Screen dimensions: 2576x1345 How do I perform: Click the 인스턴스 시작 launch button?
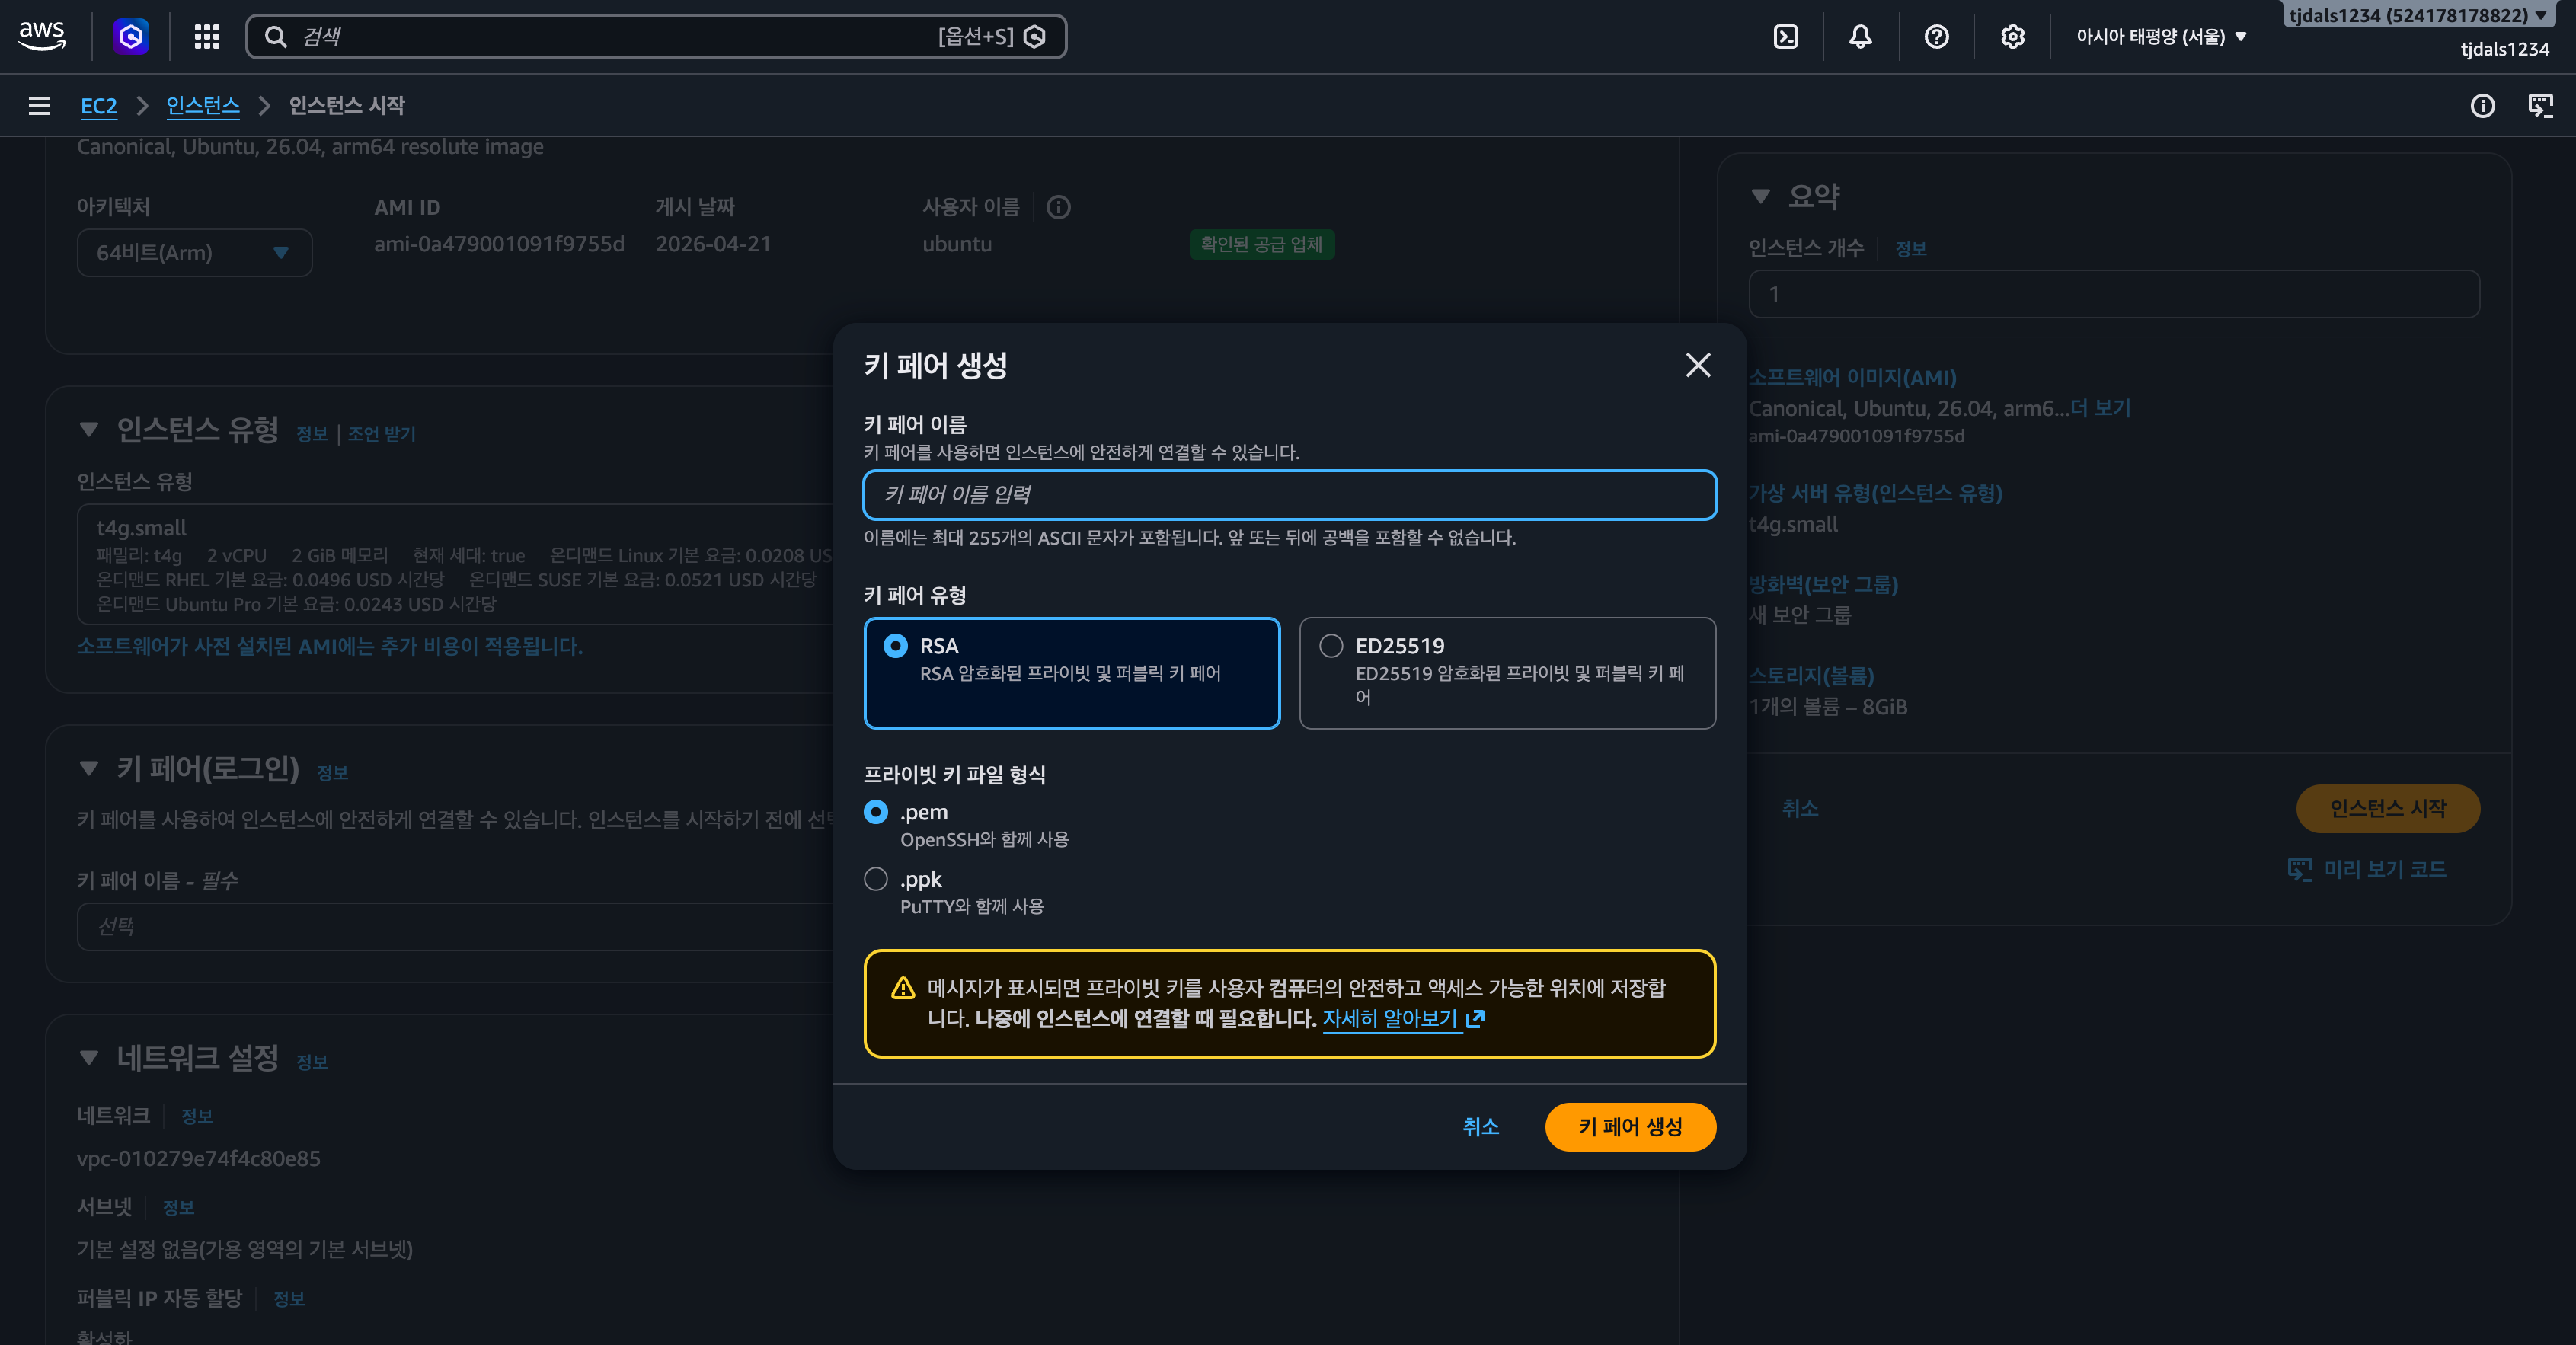click(2387, 808)
